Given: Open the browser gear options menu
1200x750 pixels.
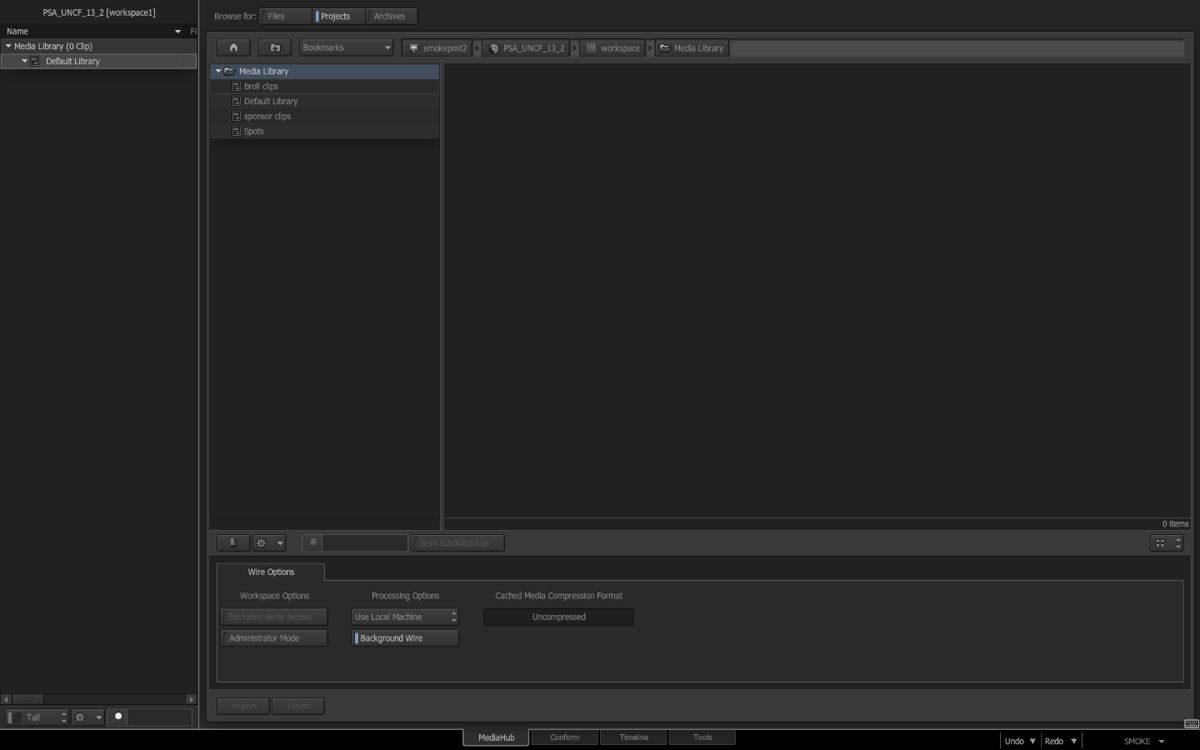Looking at the screenshot, I should [x=269, y=543].
